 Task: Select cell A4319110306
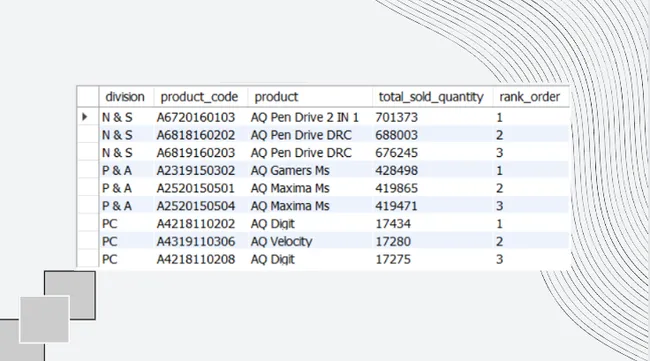click(196, 242)
